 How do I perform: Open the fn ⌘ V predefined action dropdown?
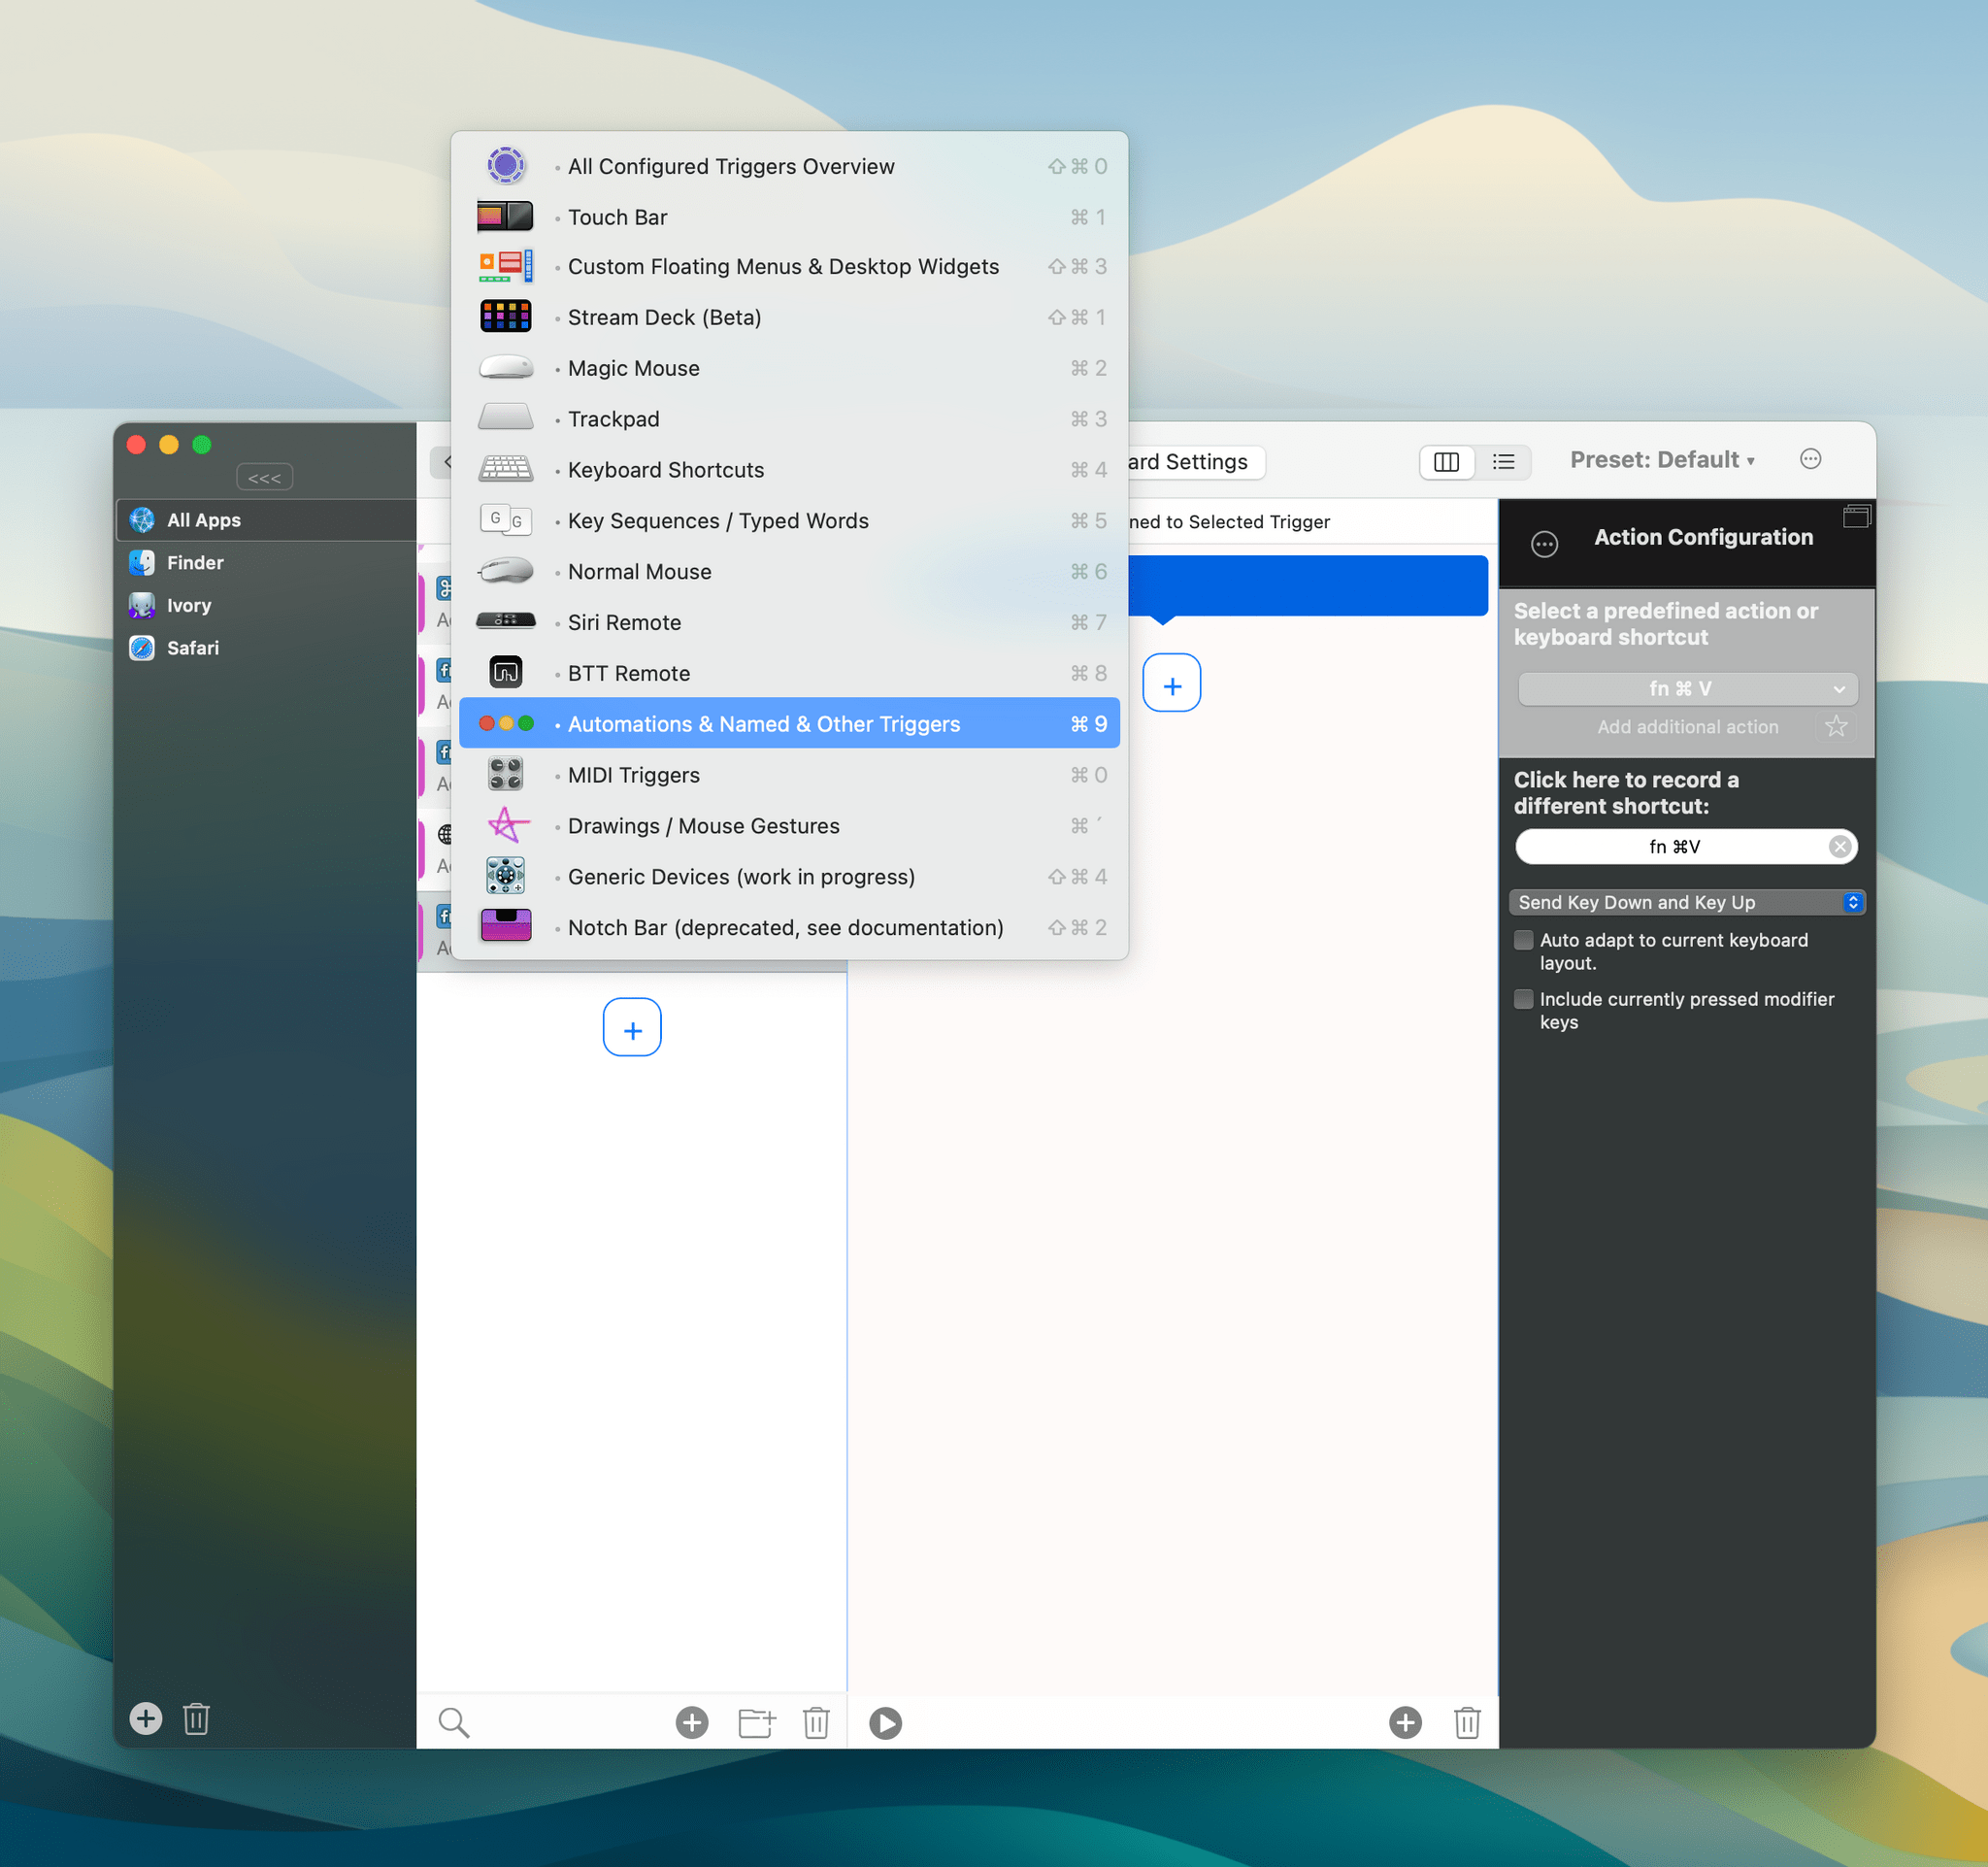(x=1688, y=688)
